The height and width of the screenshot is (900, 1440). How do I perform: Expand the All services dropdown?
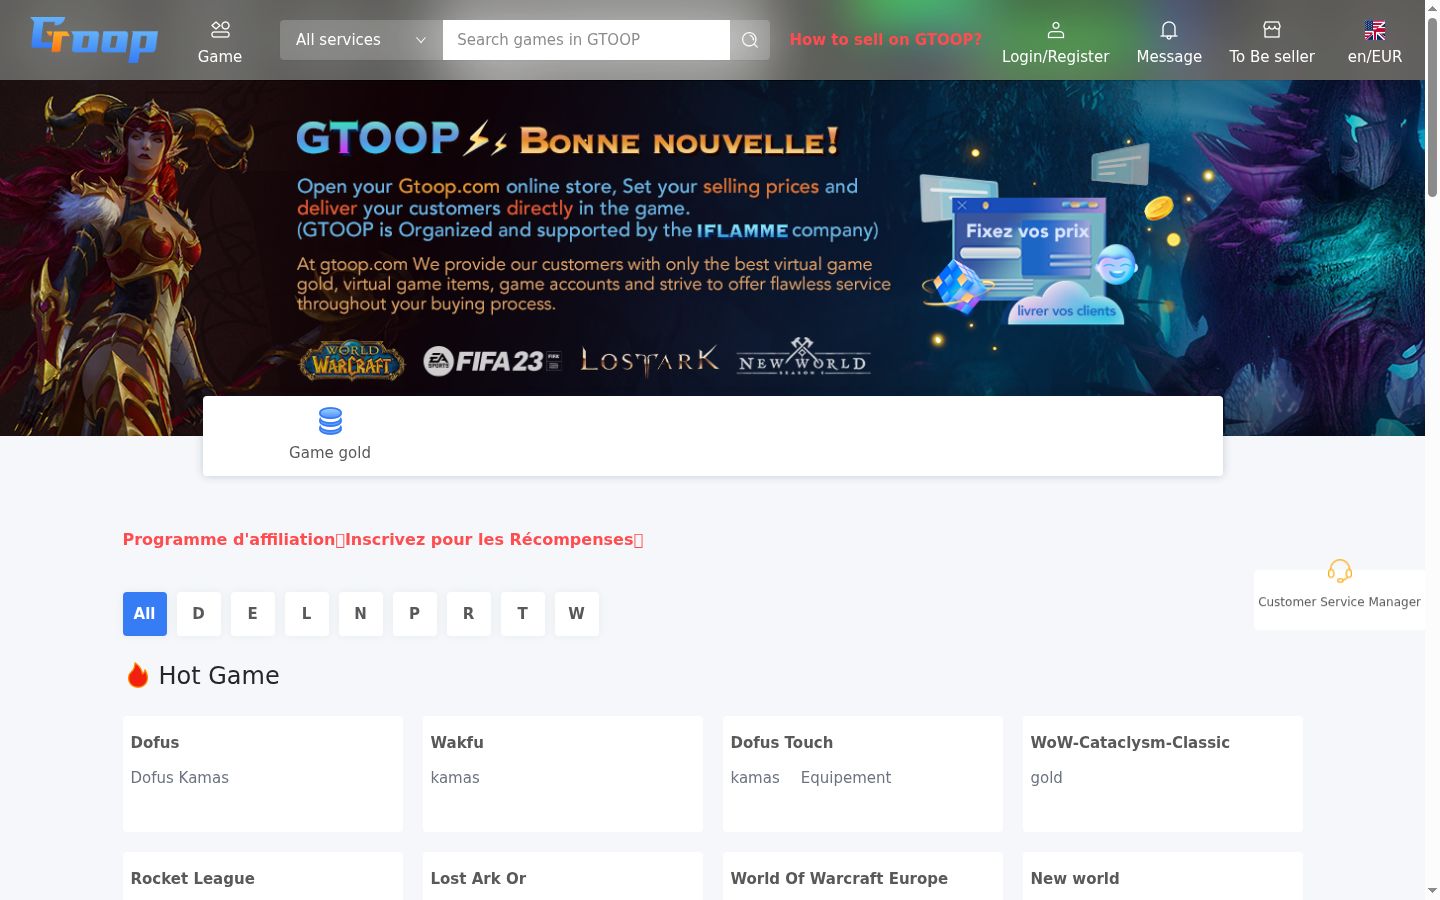tap(361, 40)
